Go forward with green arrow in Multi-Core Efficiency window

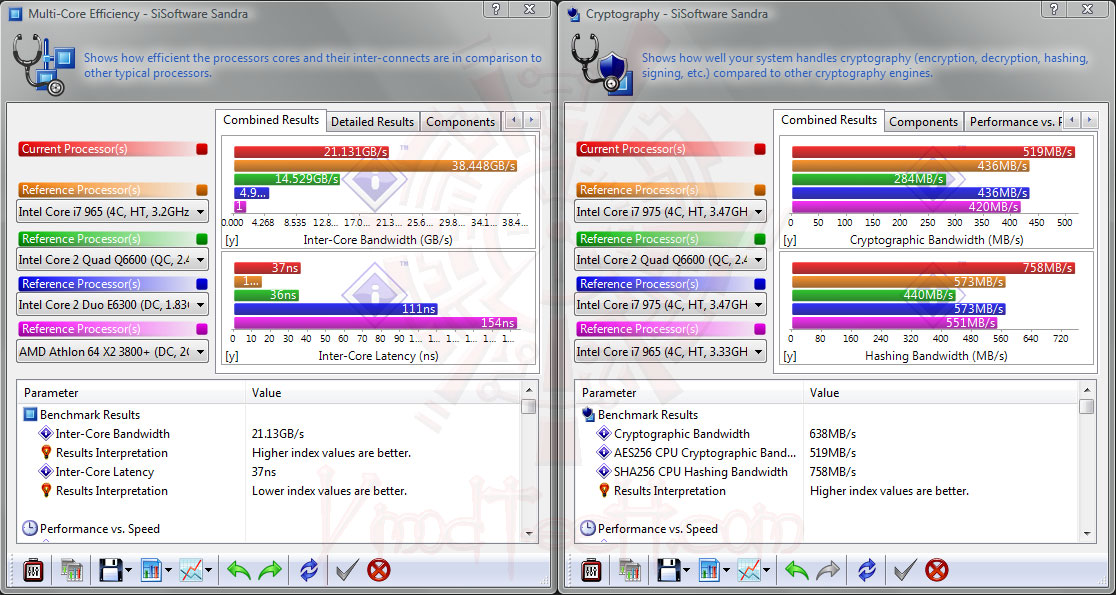(x=270, y=570)
